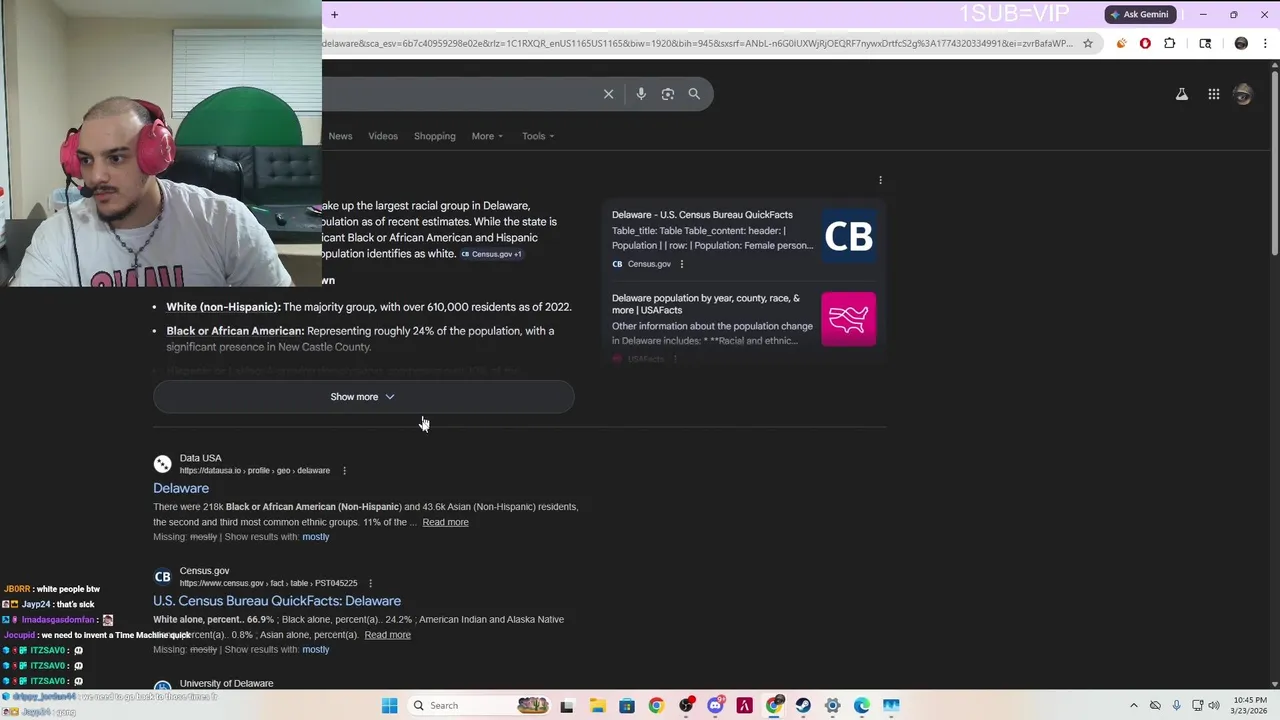The image size is (1280, 720).
Task: Expand the More search filters dropdown
Action: tap(487, 136)
